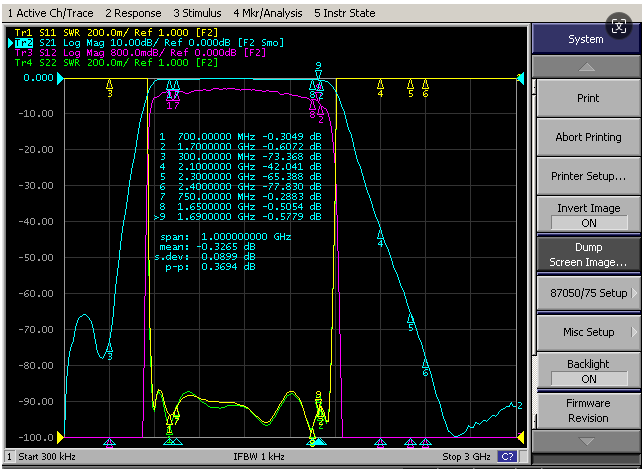Screen dimensions: 644x469
Task: Open Firmware Revision info
Action: coord(588,410)
